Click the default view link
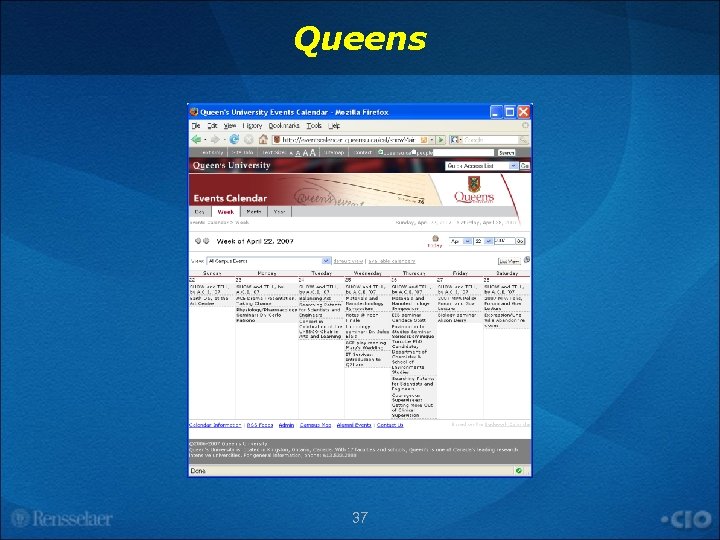 (x=348, y=261)
